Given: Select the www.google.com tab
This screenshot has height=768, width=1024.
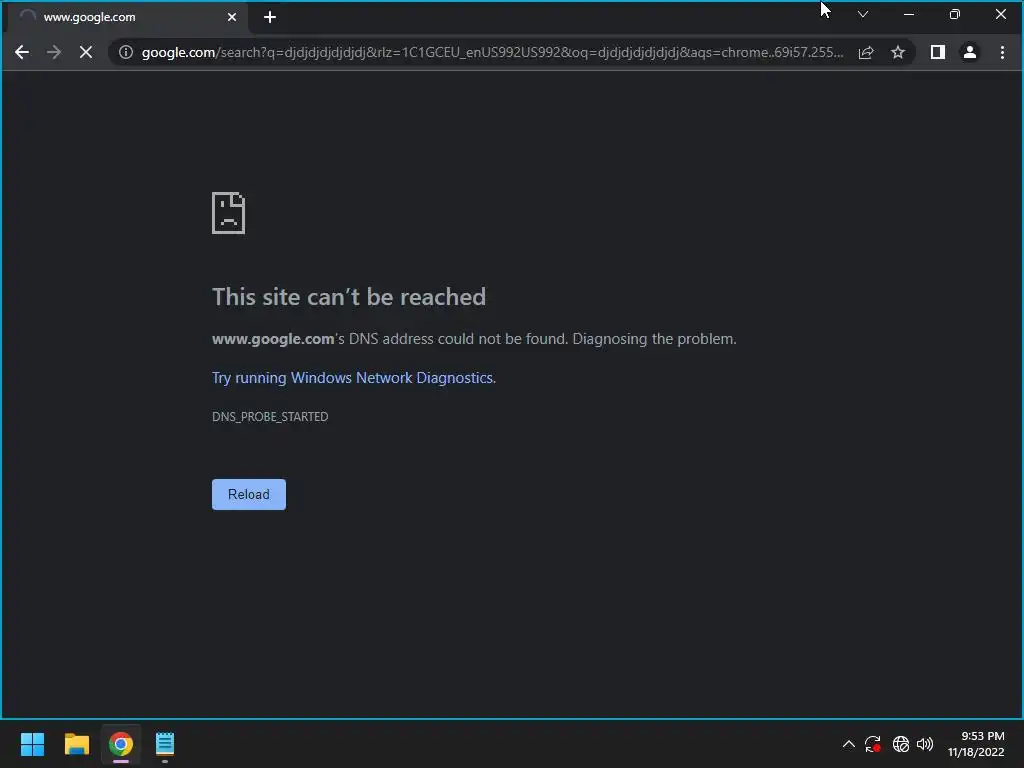Looking at the screenshot, I should [127, 17].
